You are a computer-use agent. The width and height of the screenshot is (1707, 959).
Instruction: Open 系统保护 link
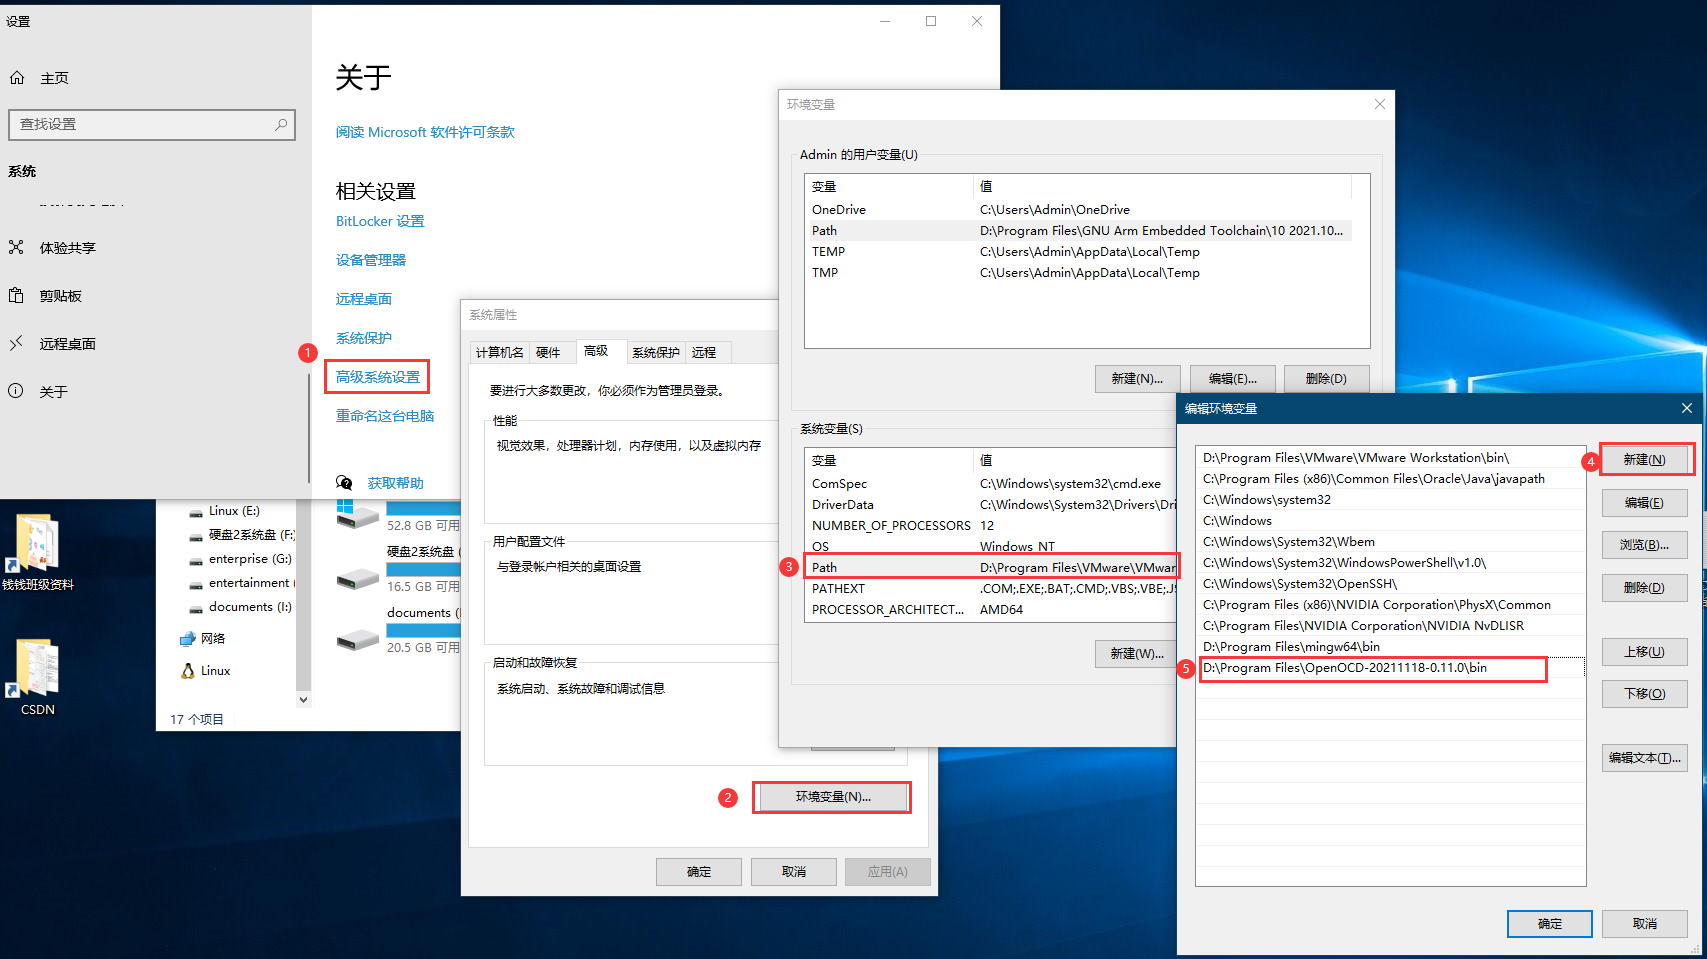[x=364, y=338]
